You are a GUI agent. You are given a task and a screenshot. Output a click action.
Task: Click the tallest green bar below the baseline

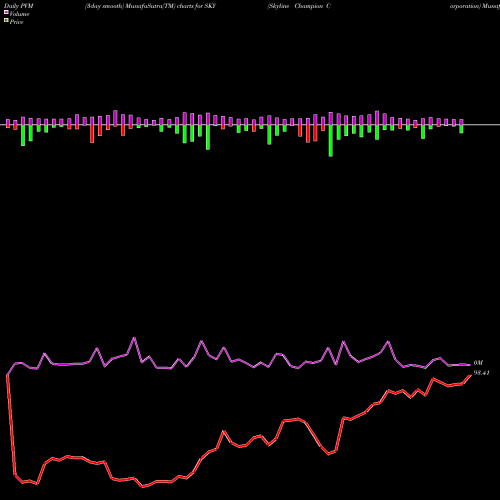pos(331,141)
